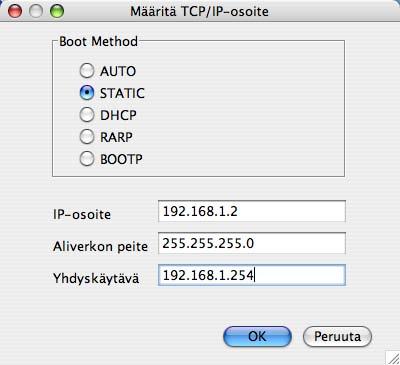400x365 pixels.
Task: Click the Aliverkon peite label
Action: pos(100,246)
